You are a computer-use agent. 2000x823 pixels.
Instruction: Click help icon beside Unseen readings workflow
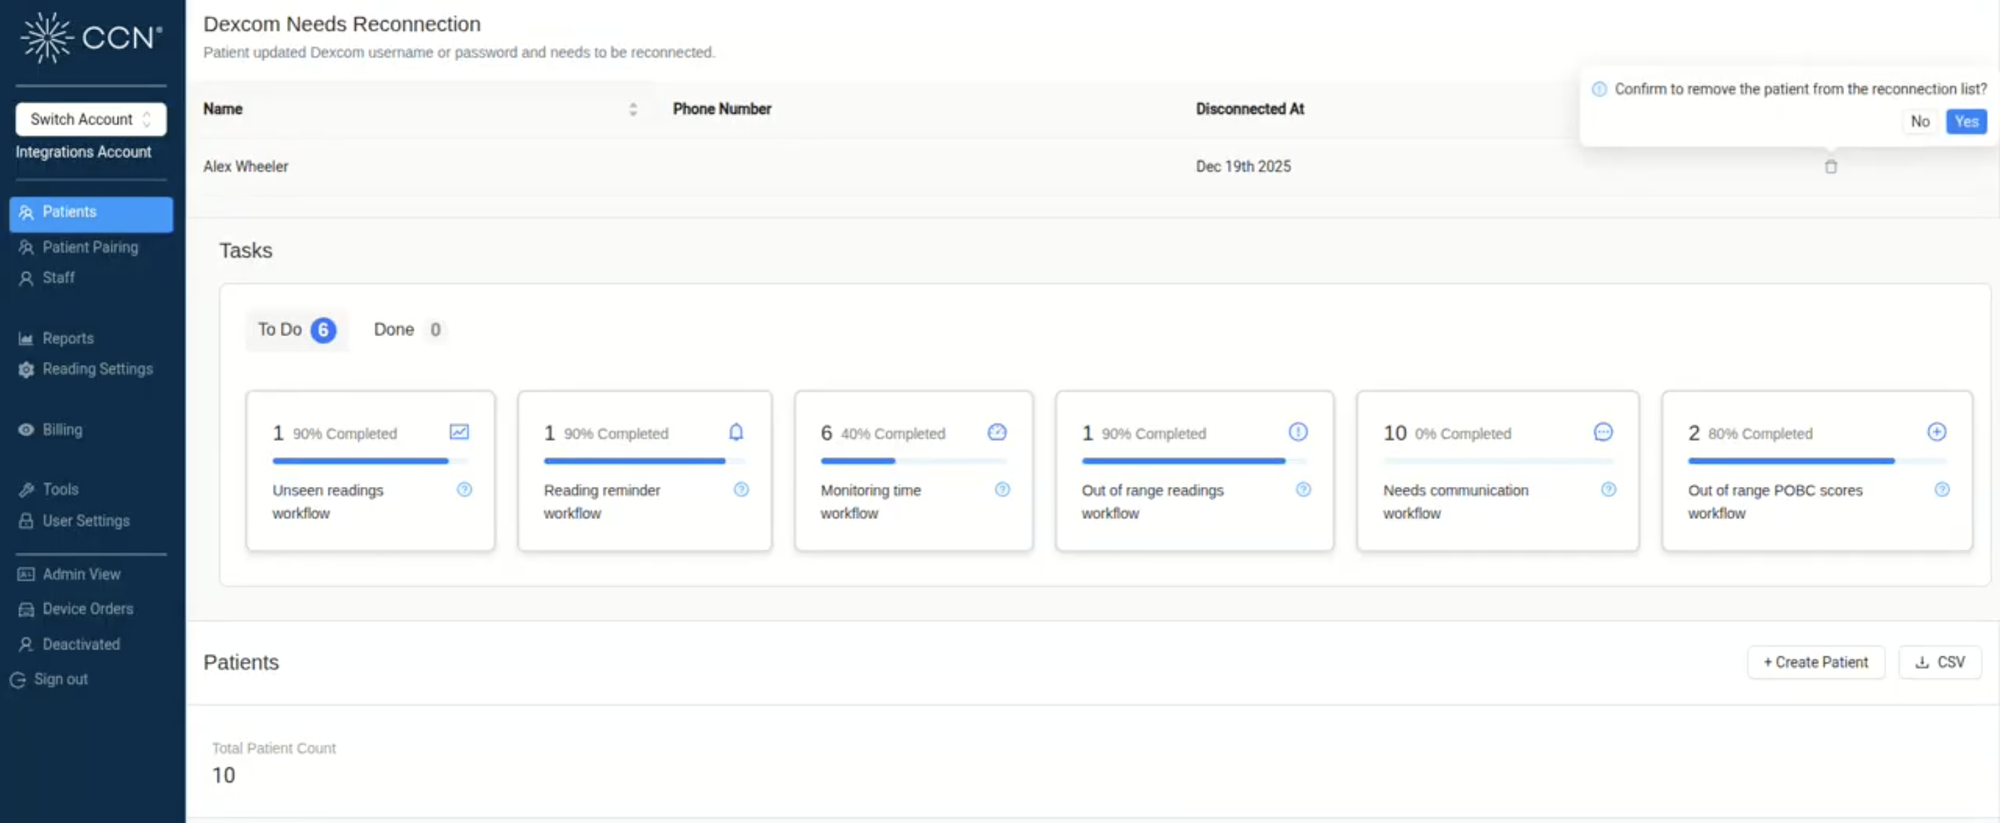(464, 490)
